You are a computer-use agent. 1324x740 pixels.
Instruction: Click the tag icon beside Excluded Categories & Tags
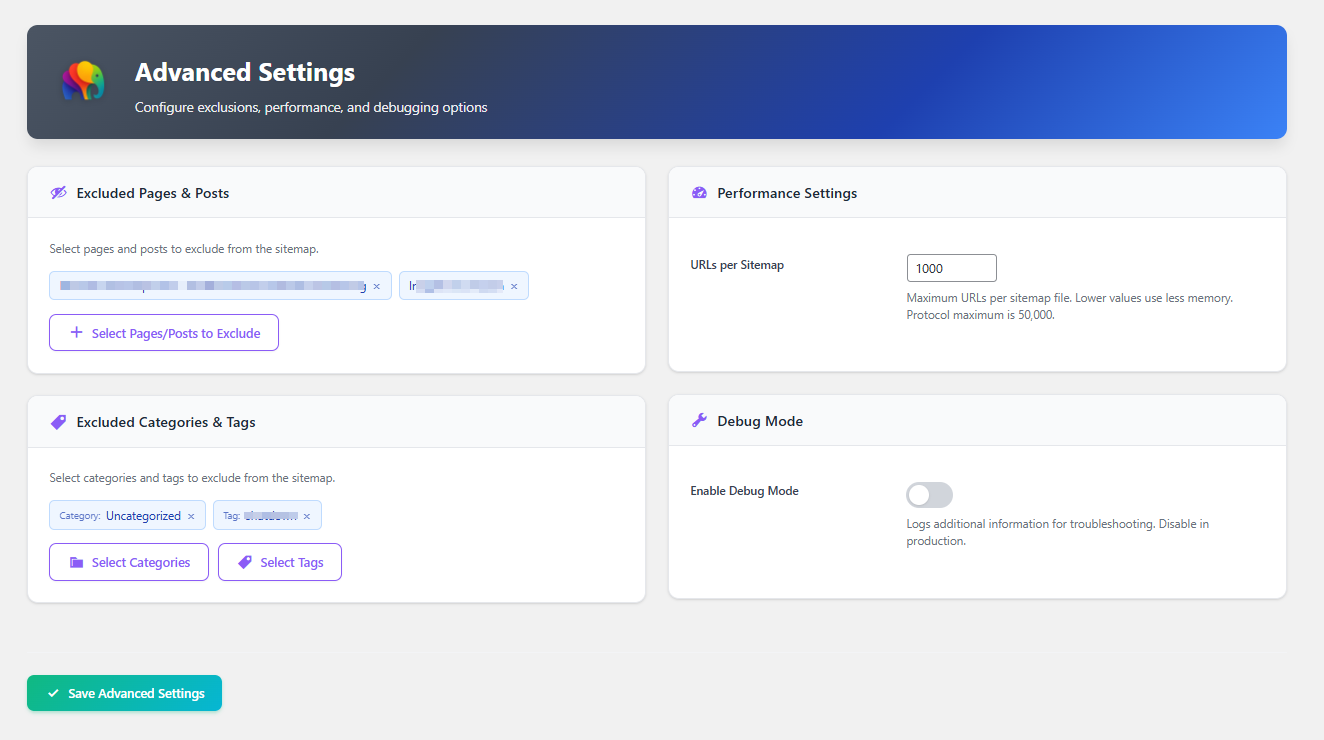click(x=58, y=421)
